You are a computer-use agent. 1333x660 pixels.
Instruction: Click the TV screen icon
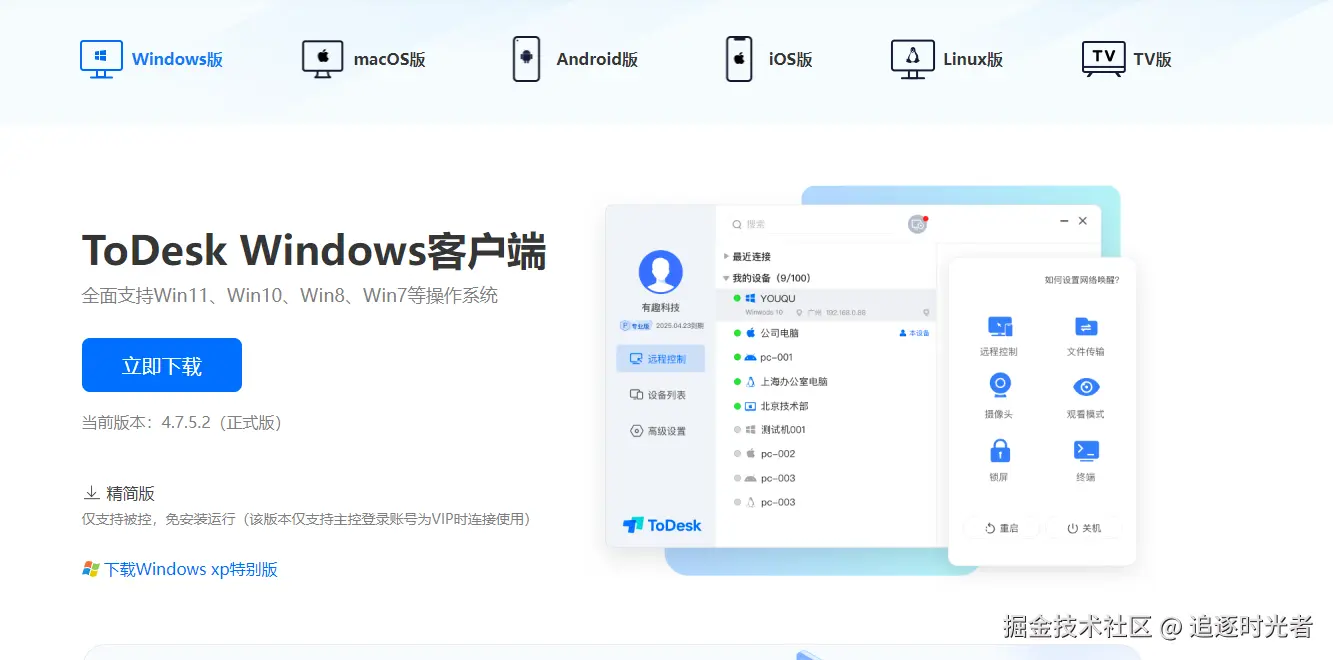pyautogui.click(x=1103, y=59)
